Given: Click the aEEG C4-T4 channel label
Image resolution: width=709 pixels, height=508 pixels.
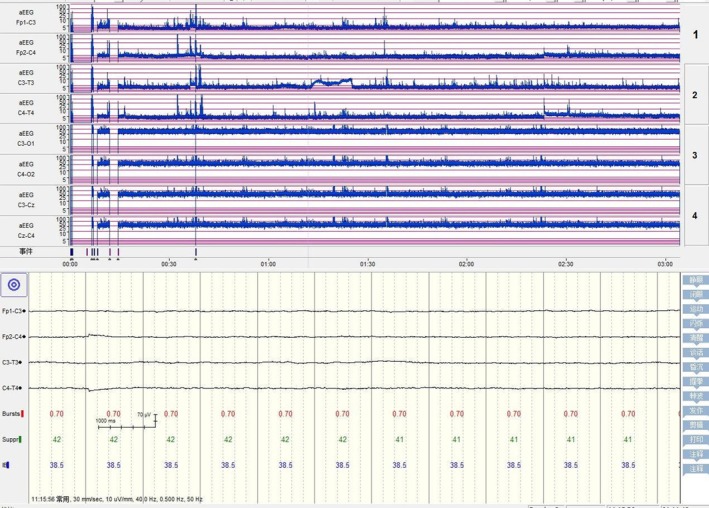Looking at the screenshot, I should pos(26,108).
